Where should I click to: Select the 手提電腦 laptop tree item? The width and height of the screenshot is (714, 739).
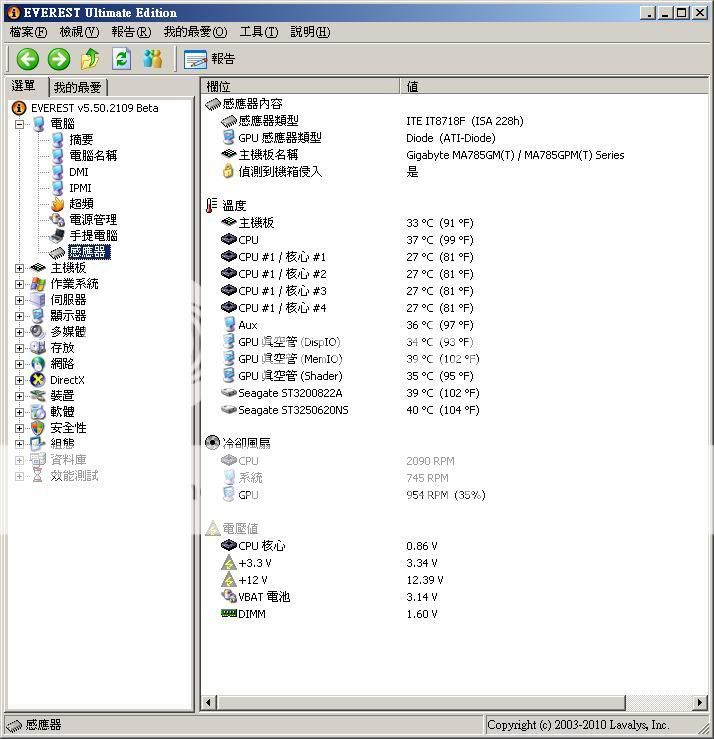click(92, 236)
